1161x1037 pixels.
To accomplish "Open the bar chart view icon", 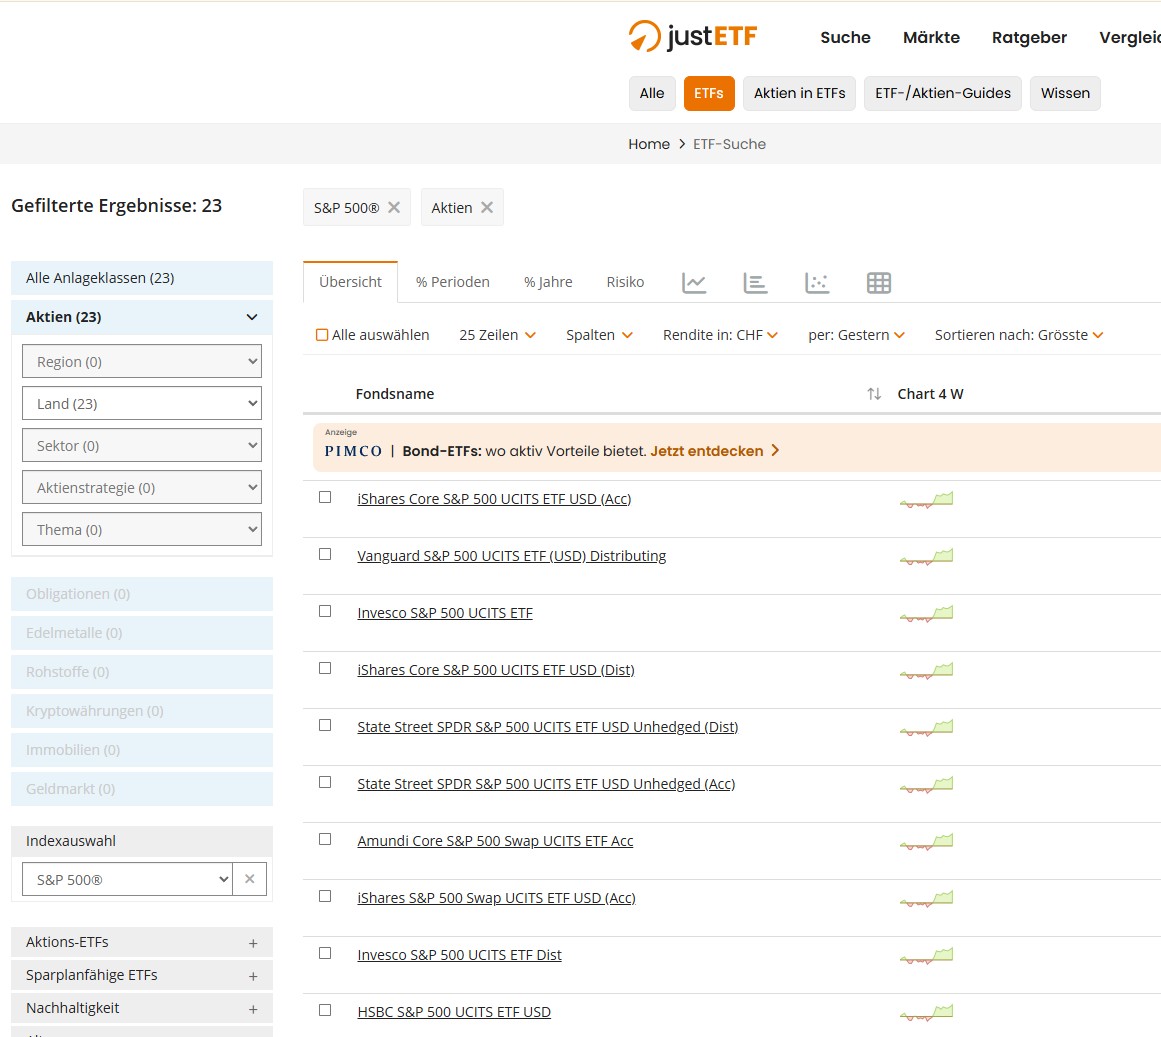I will 755,283.
